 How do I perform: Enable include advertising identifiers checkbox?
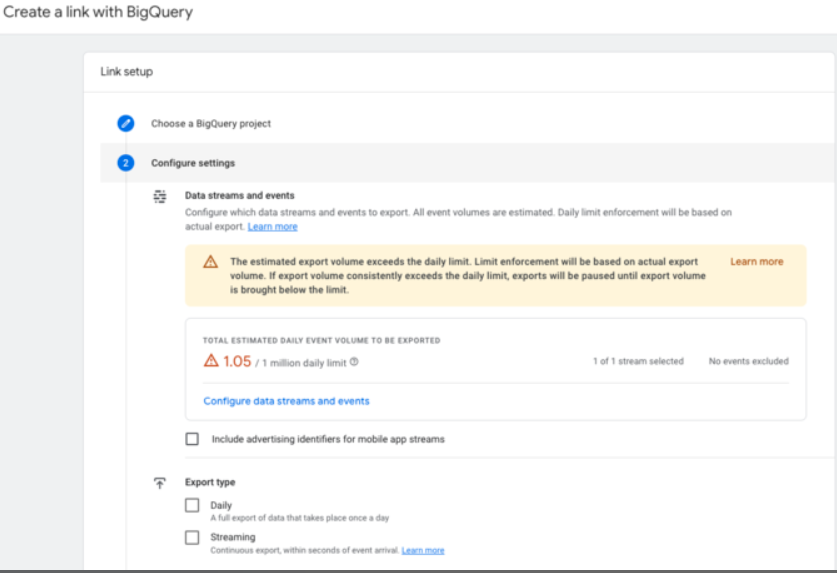(x=192, y=439)
